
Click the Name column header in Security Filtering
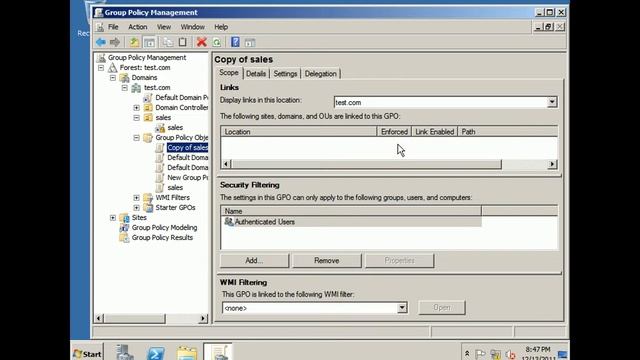tap(351, 211)
